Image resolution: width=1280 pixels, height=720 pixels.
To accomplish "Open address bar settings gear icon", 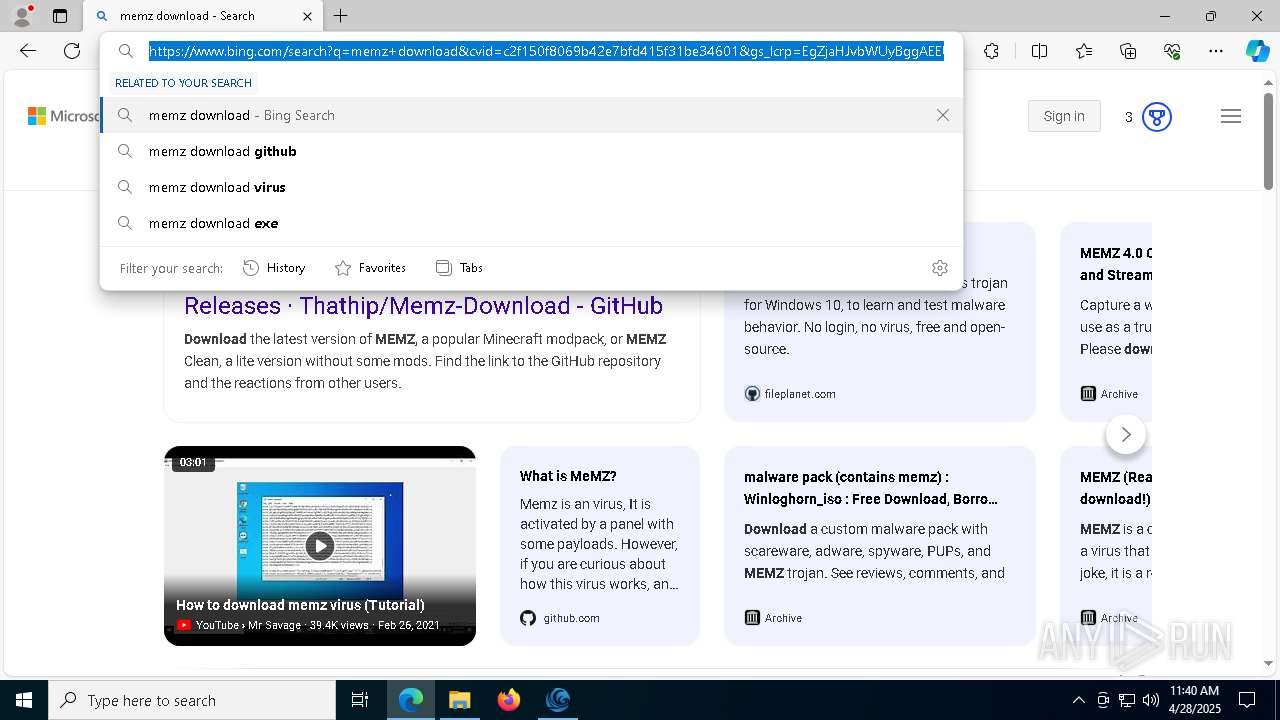I will 939,268.
